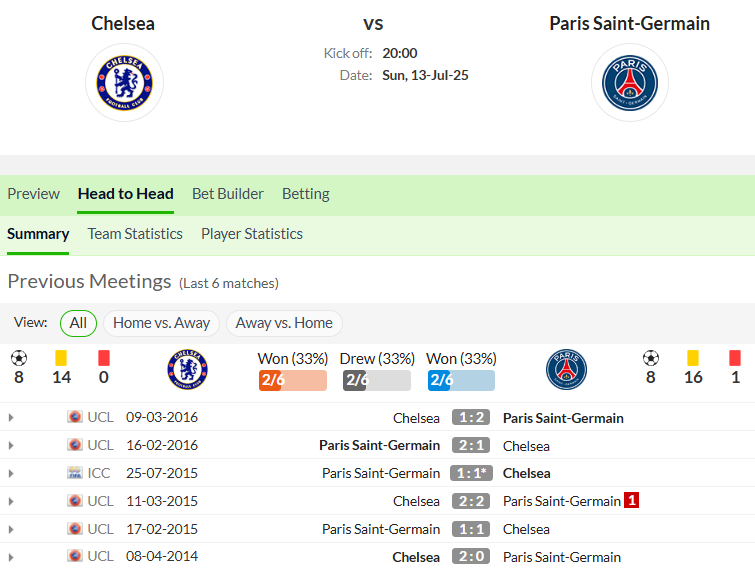Click PSG's yellow card icon

coord(693,358)
